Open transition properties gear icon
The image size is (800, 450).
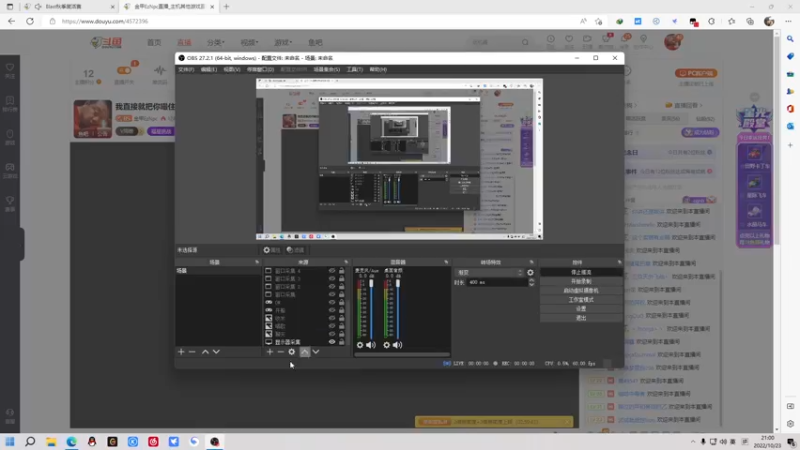pyautogui.click(x=530, y=272)
